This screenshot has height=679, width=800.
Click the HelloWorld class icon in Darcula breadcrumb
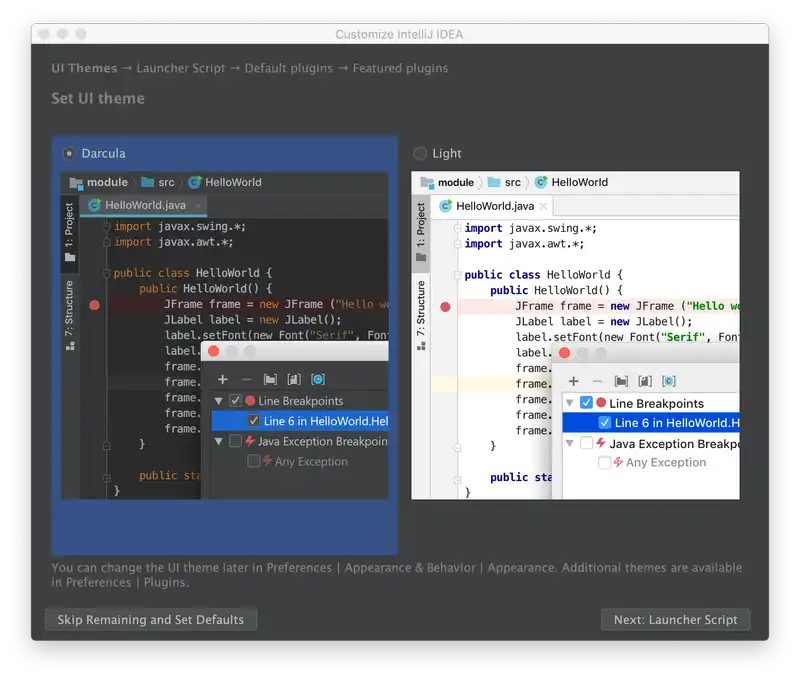coord(194,182)
